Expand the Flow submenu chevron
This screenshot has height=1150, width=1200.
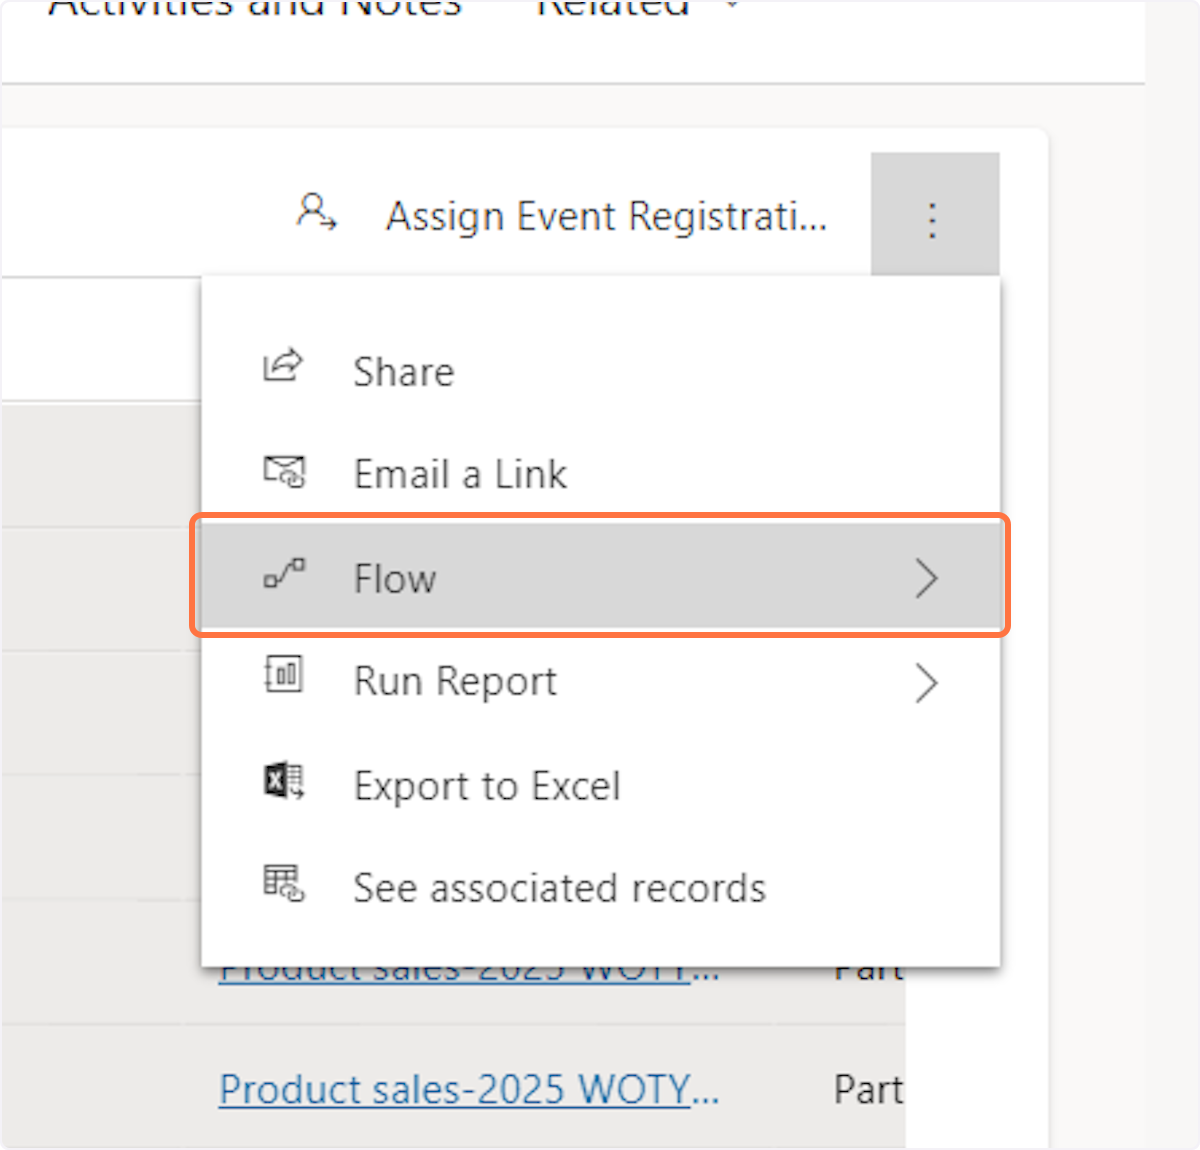tap(926, 579)
